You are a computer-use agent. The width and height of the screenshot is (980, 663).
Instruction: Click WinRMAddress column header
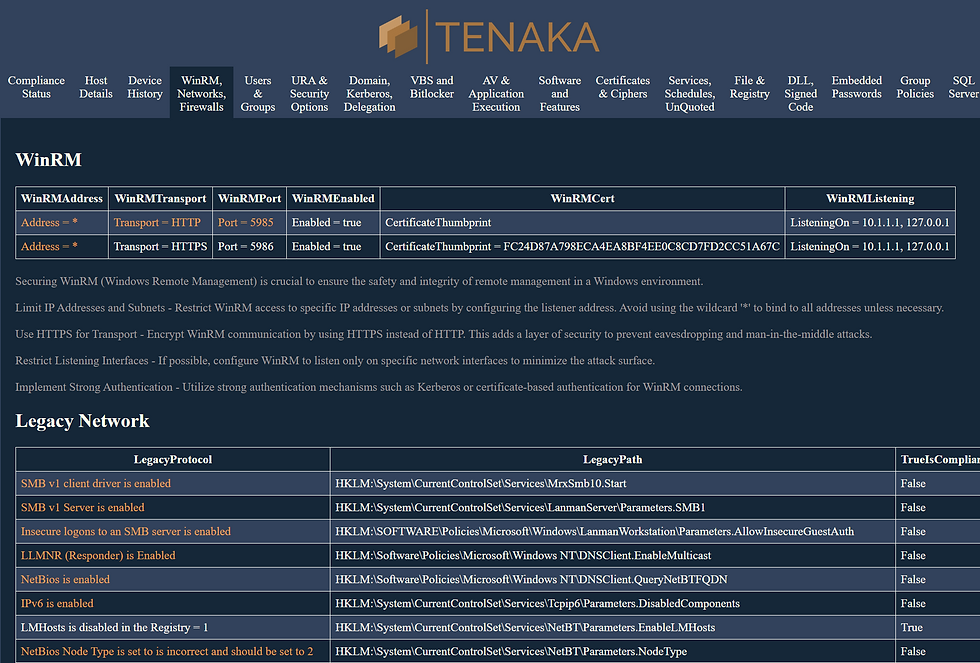[x=62, y=198]
